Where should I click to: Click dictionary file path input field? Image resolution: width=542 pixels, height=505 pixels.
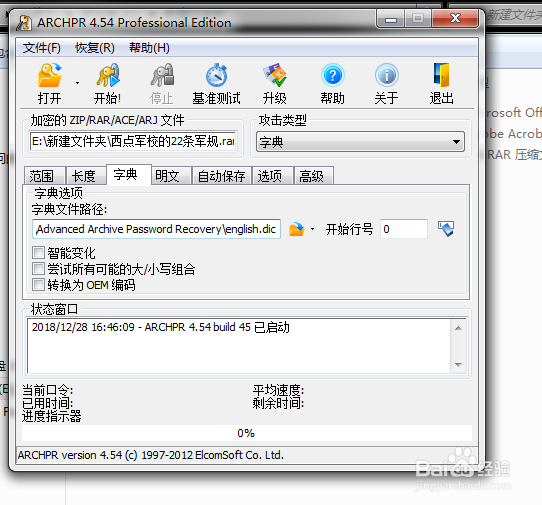pos(156,229)
